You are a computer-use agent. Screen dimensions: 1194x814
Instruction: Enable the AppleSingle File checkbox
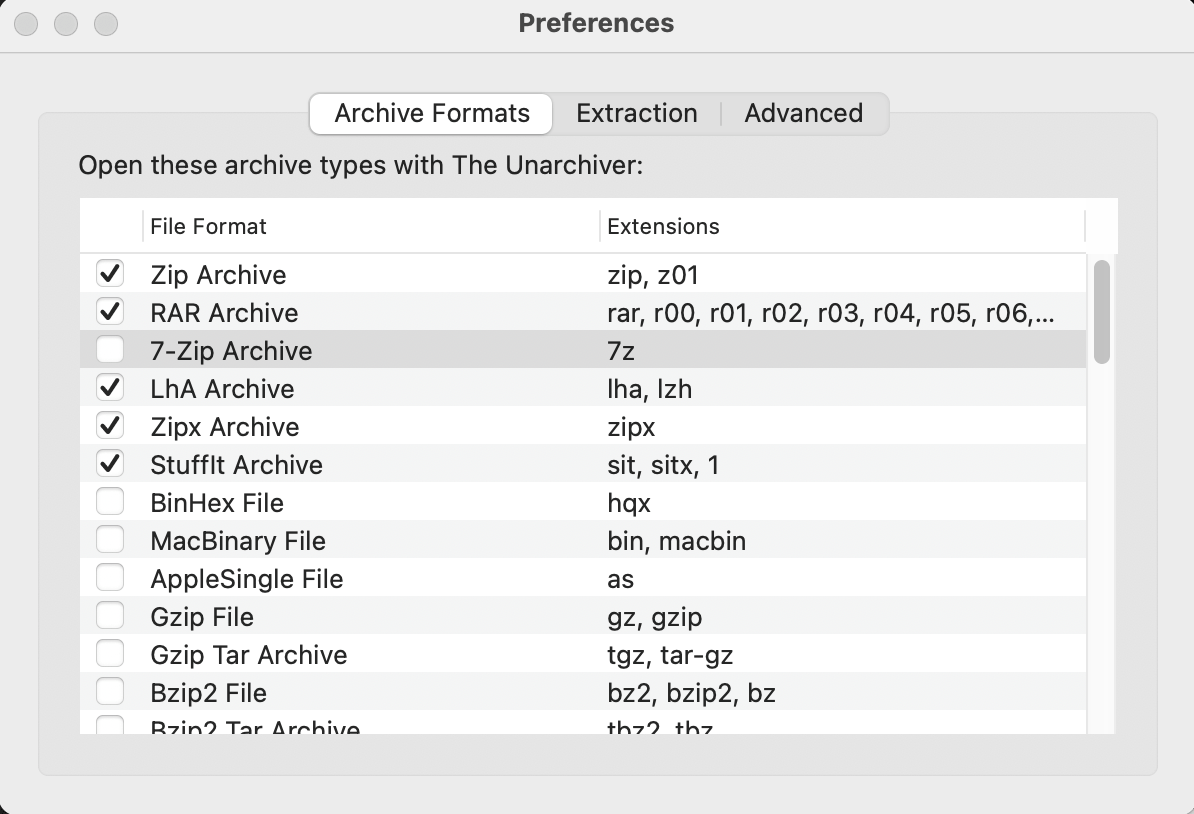point(110,578)
